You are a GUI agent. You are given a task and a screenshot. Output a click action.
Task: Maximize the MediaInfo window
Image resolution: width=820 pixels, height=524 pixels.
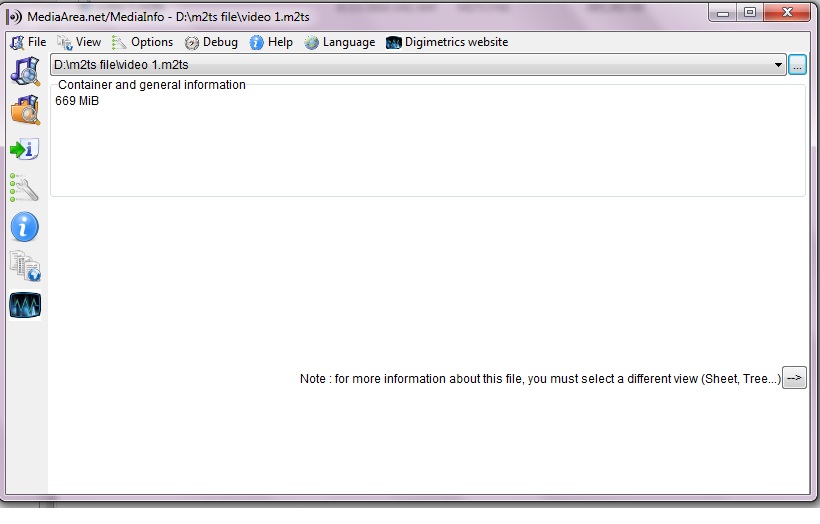[750, 13]
